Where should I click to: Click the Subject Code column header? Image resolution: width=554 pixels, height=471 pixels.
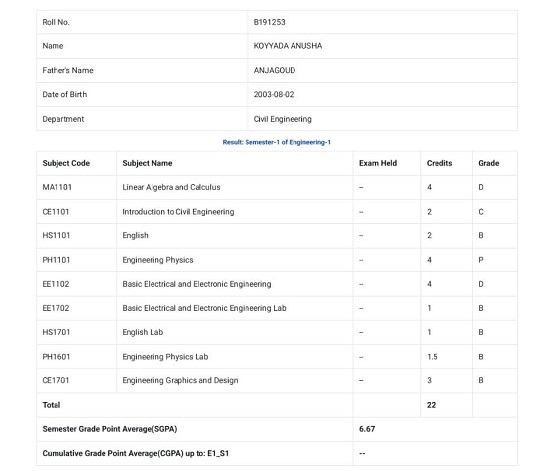point(66,163)
